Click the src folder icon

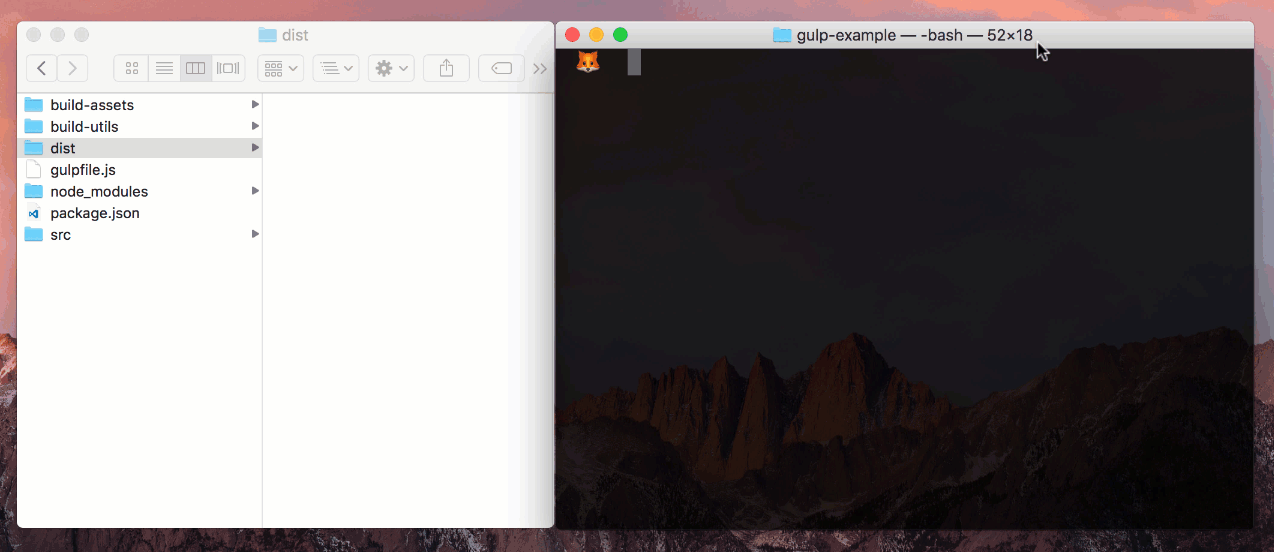34,235
